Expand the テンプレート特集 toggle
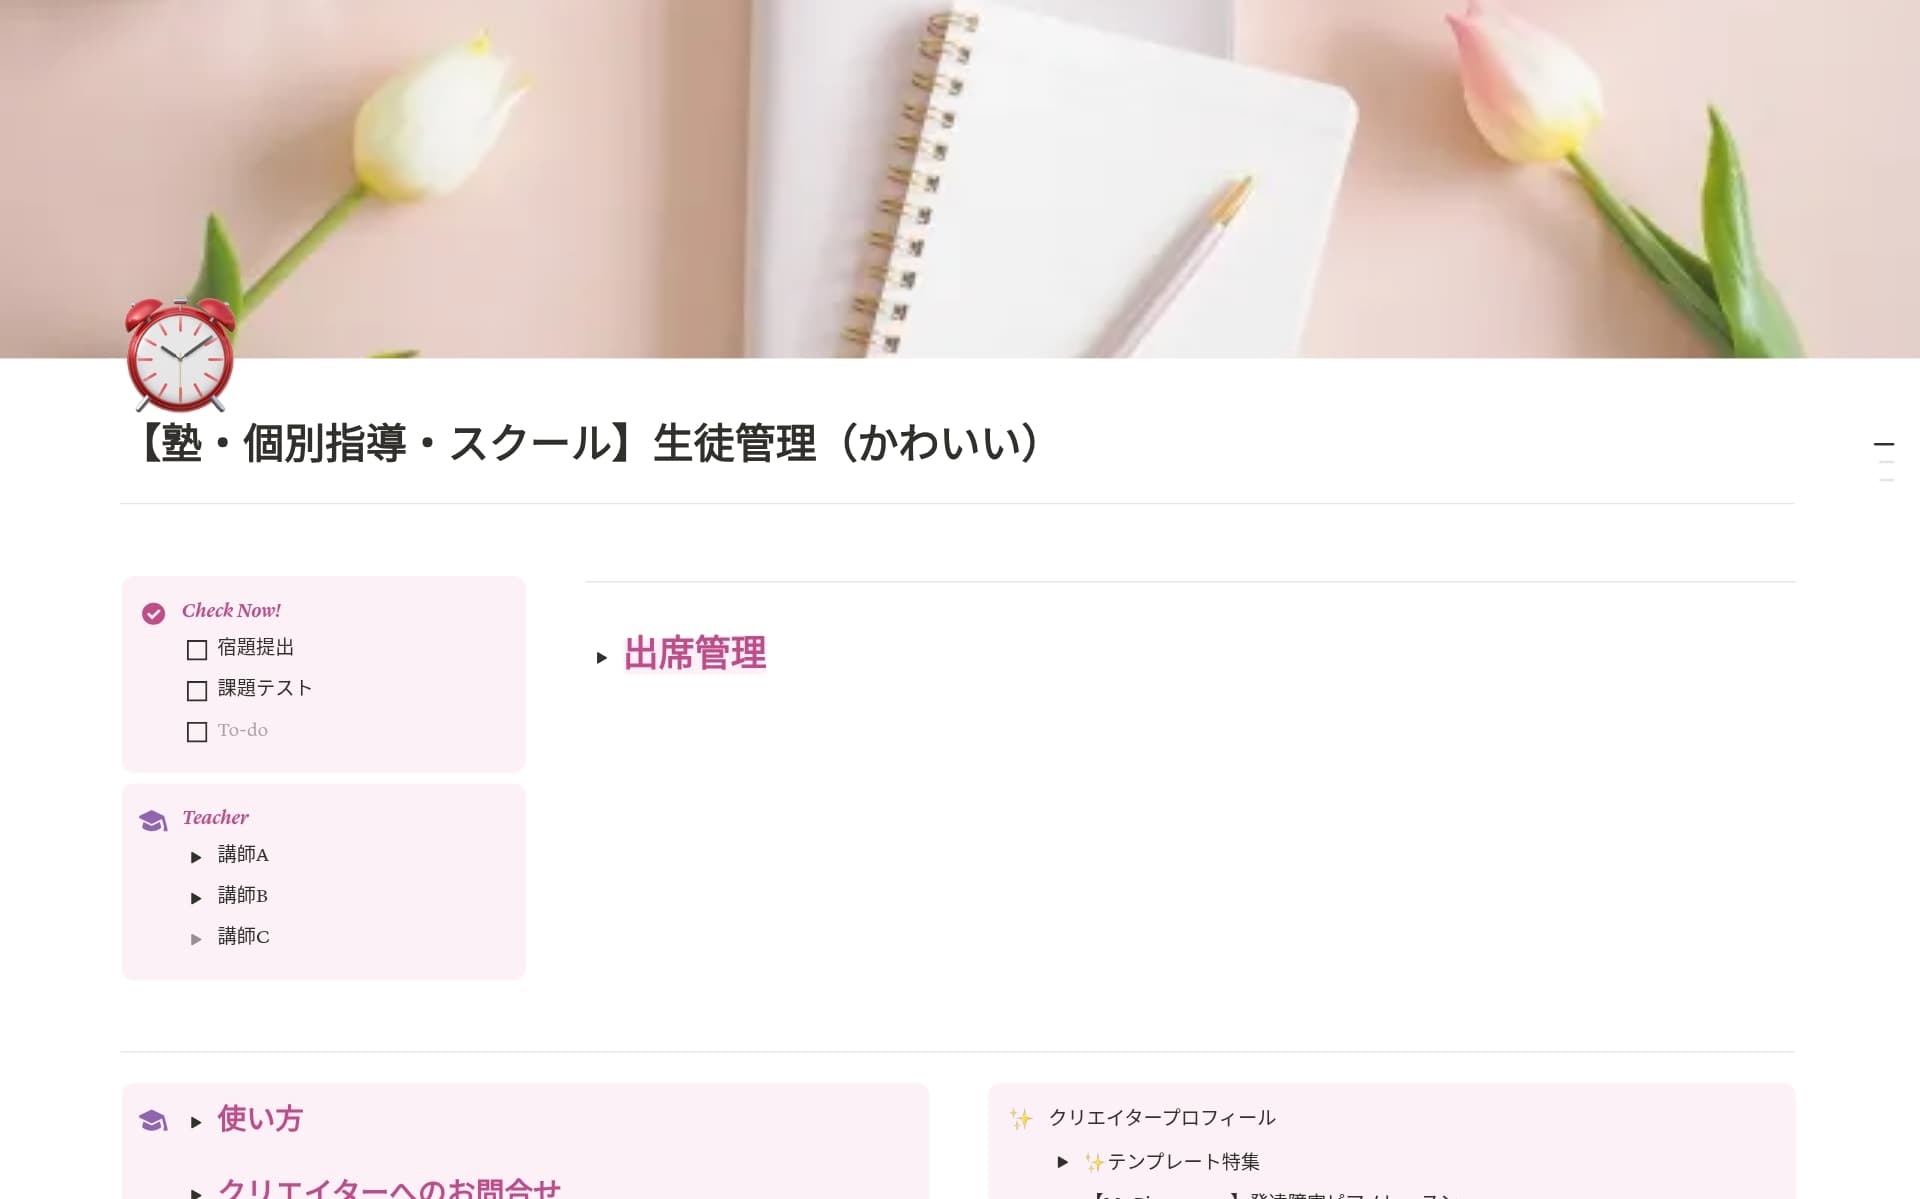The width and height of the screenshot is (1920, 1199). tap(1062, 1162)
